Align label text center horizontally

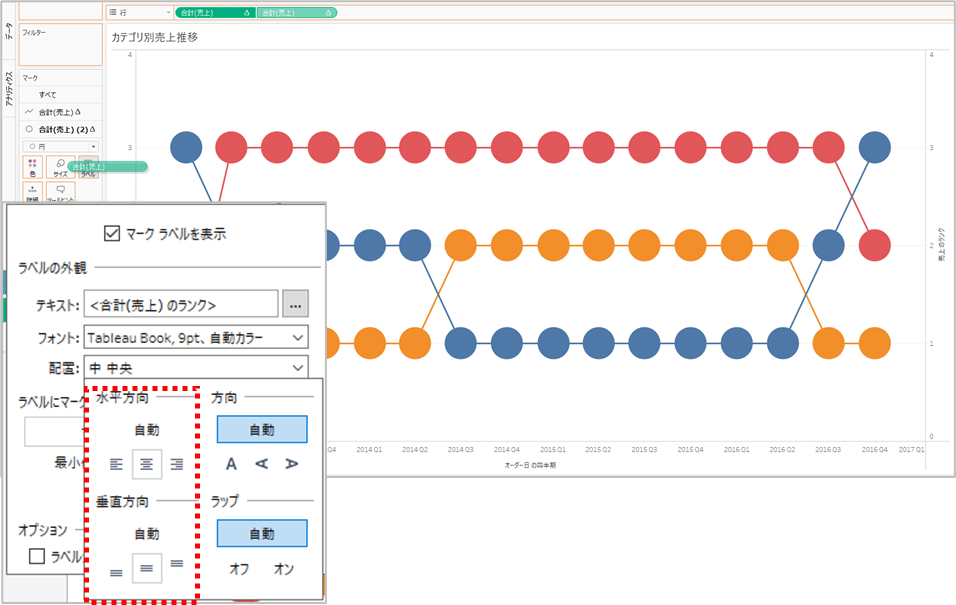click(x=147, y=465)
